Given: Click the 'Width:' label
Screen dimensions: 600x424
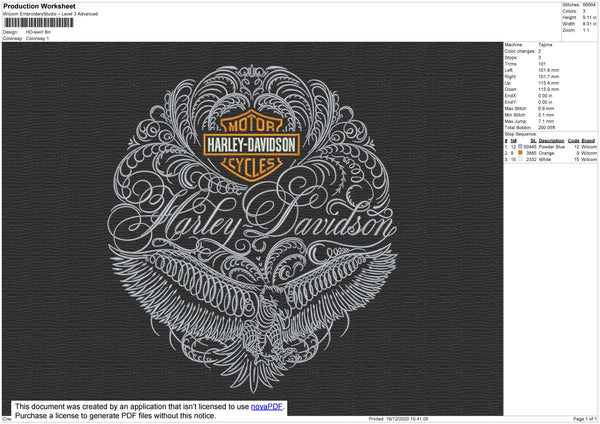Looking at the screenshot, I should tap(569, 24).
